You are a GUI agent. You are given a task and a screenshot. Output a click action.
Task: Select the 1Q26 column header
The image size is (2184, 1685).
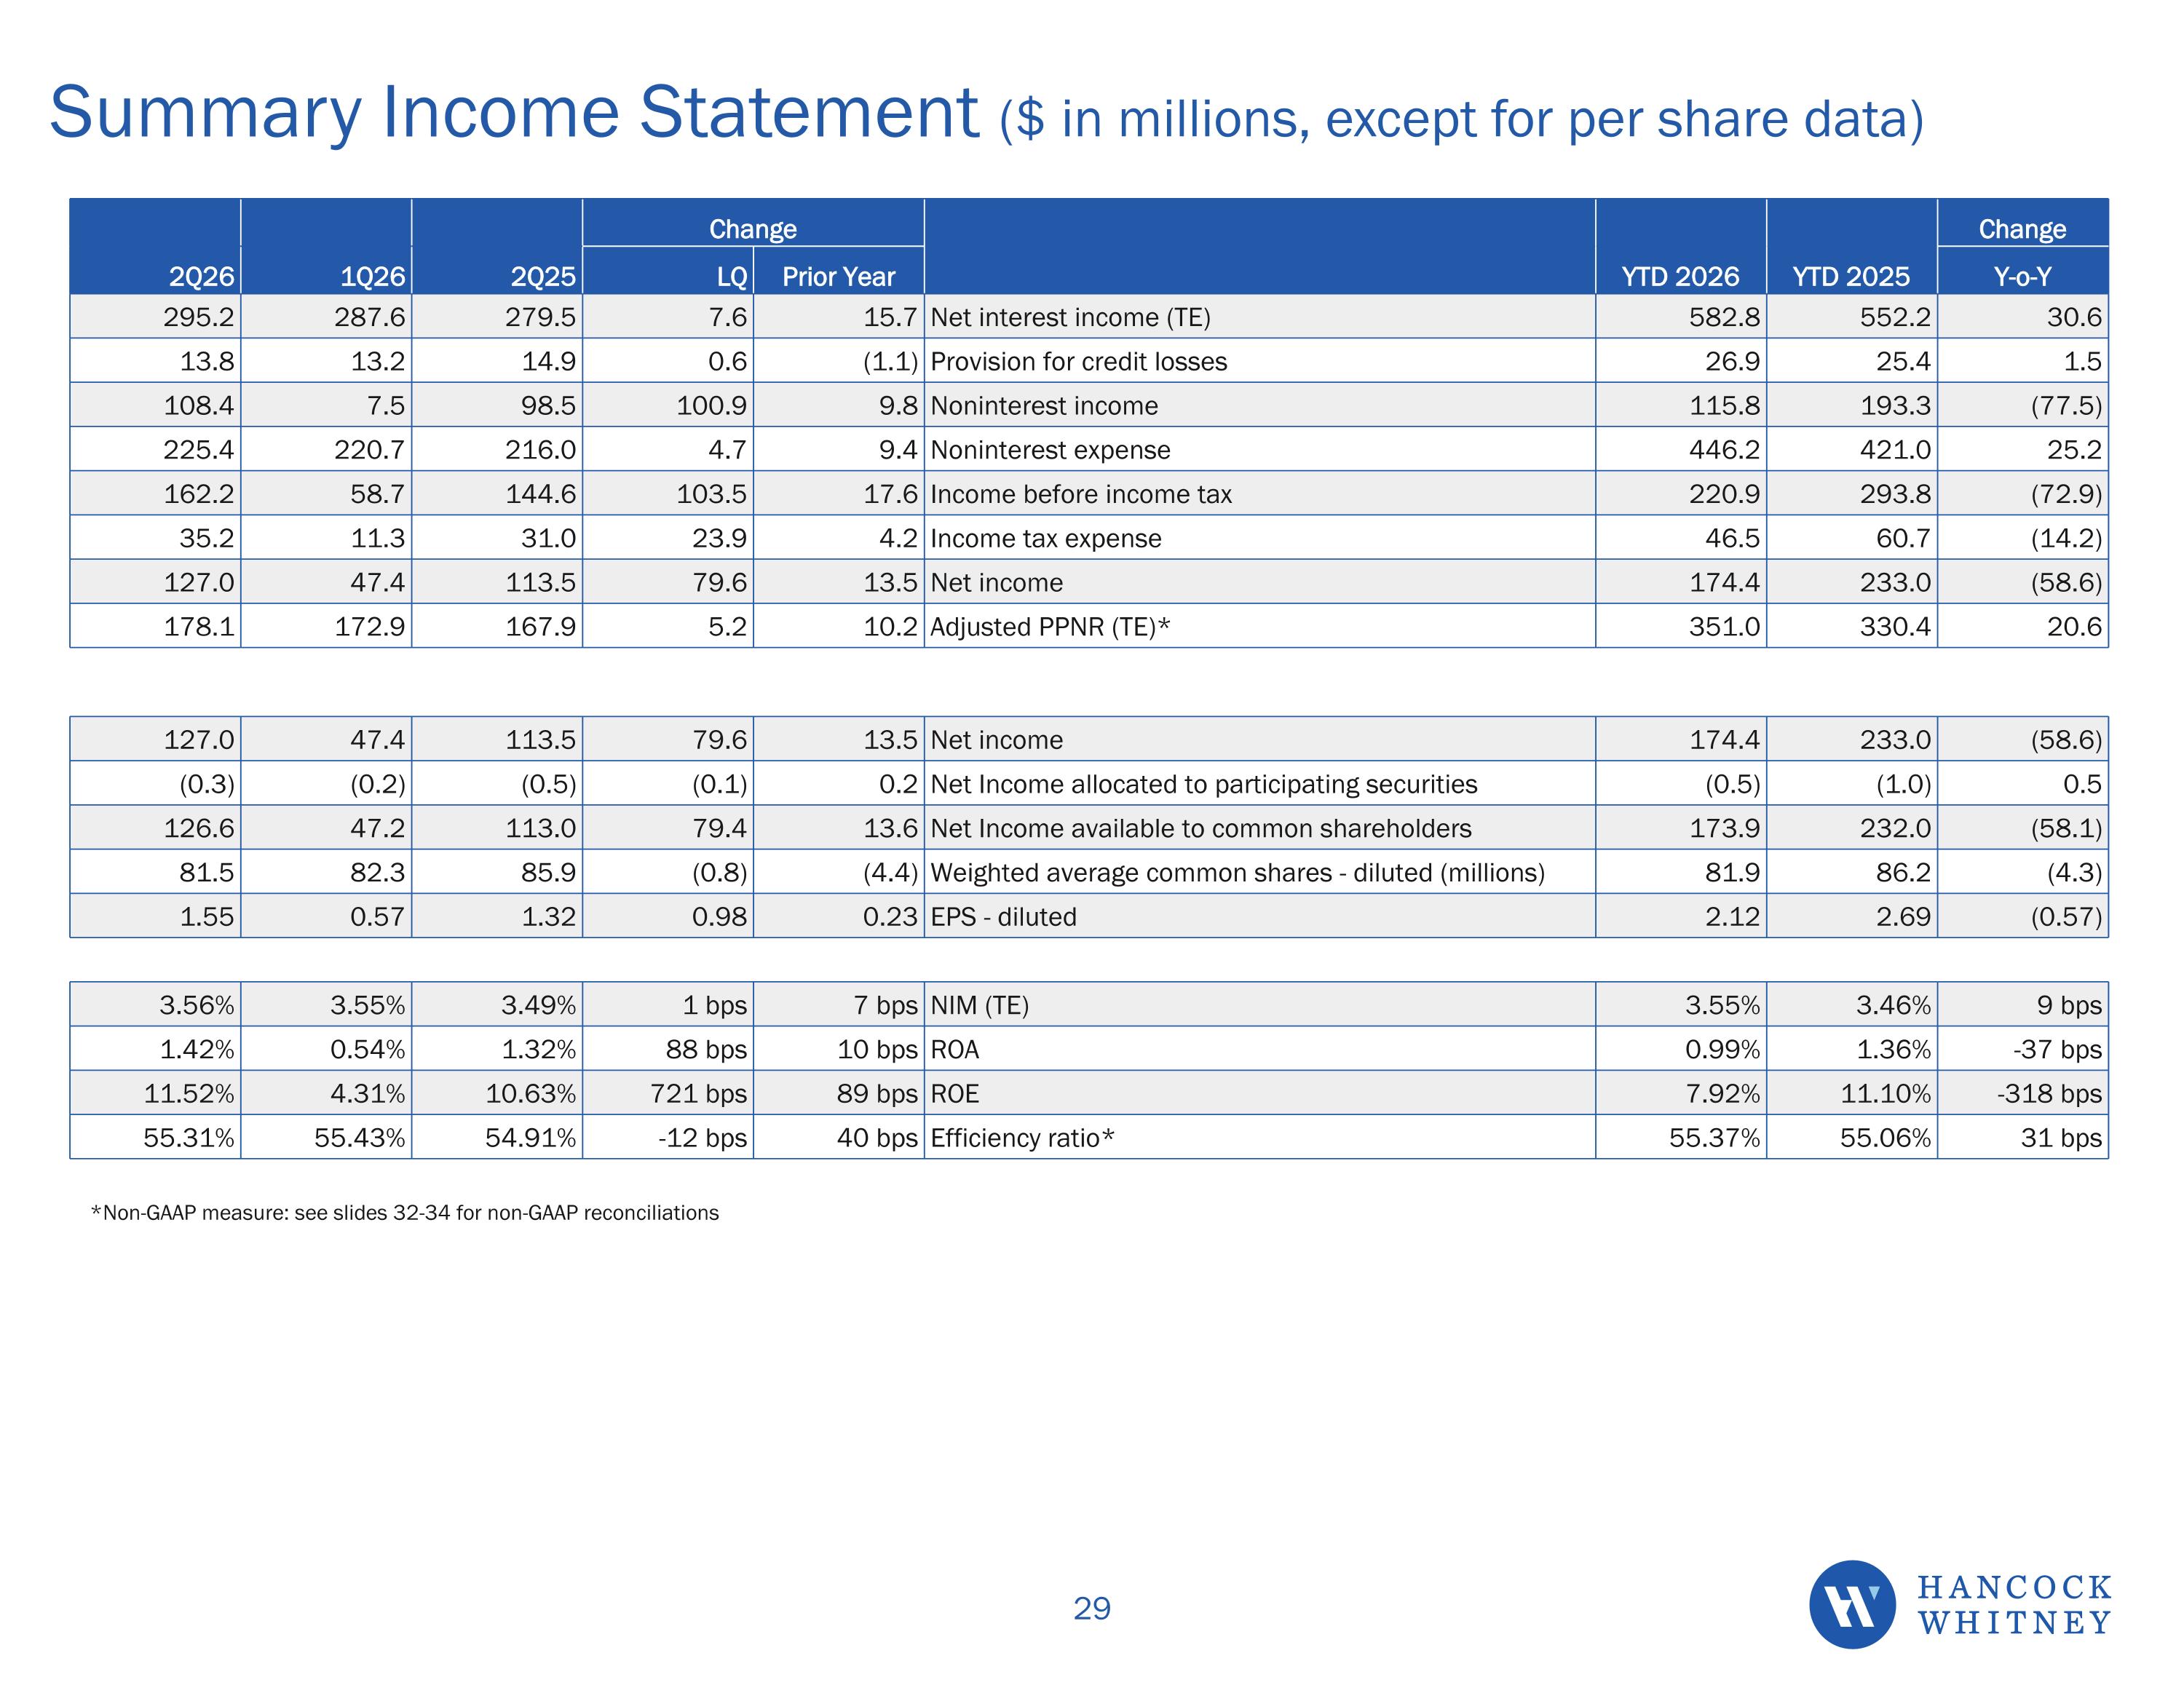point(373,277)
